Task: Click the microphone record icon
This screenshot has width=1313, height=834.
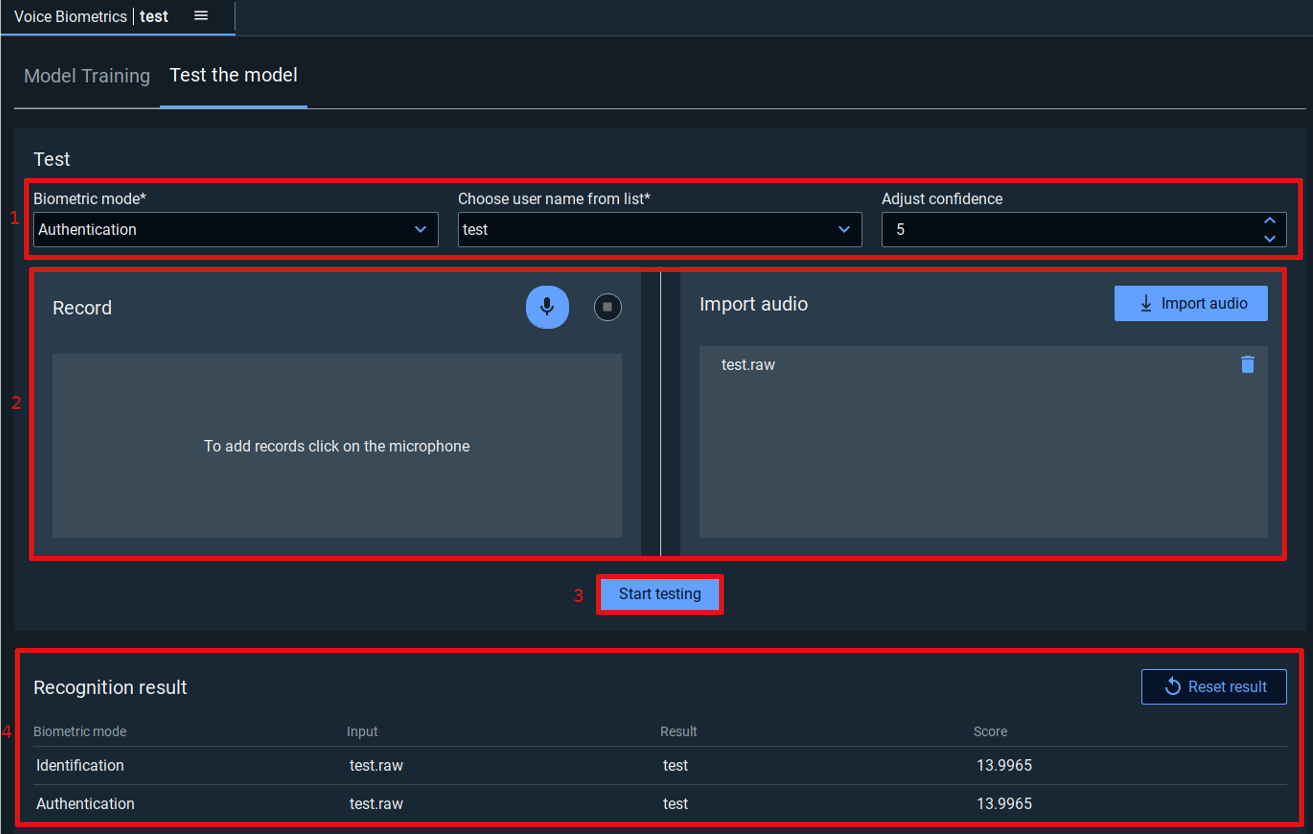Action: (x=547, y=307)
